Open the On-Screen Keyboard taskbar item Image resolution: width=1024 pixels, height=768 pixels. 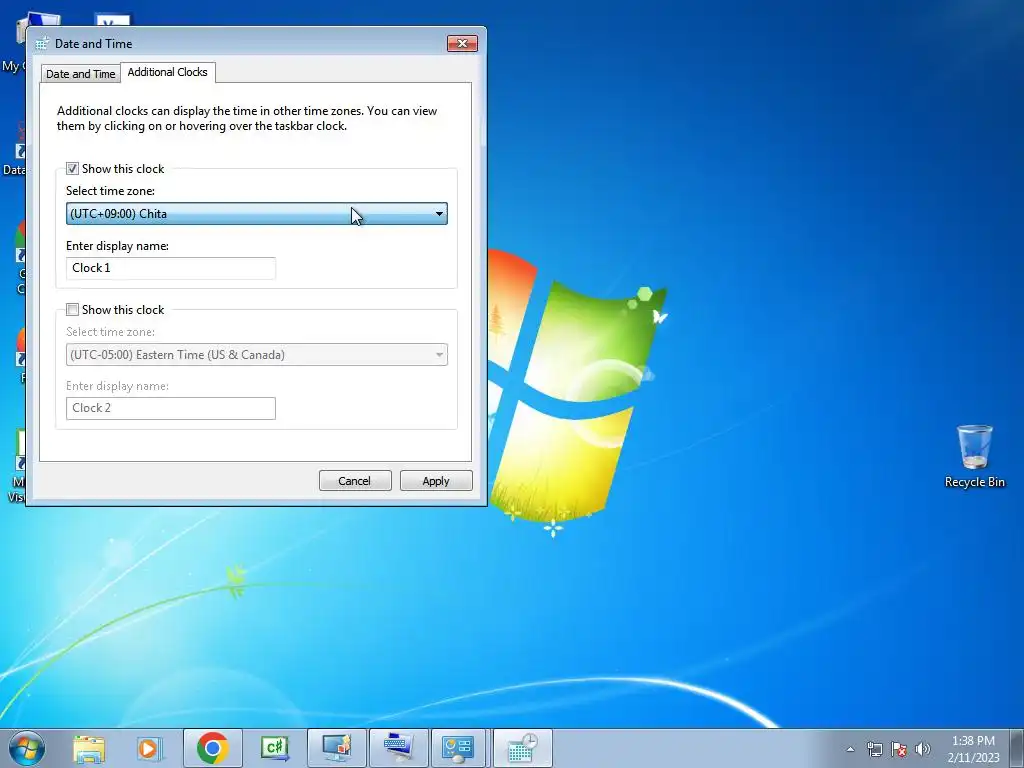[x=398, y=748]
